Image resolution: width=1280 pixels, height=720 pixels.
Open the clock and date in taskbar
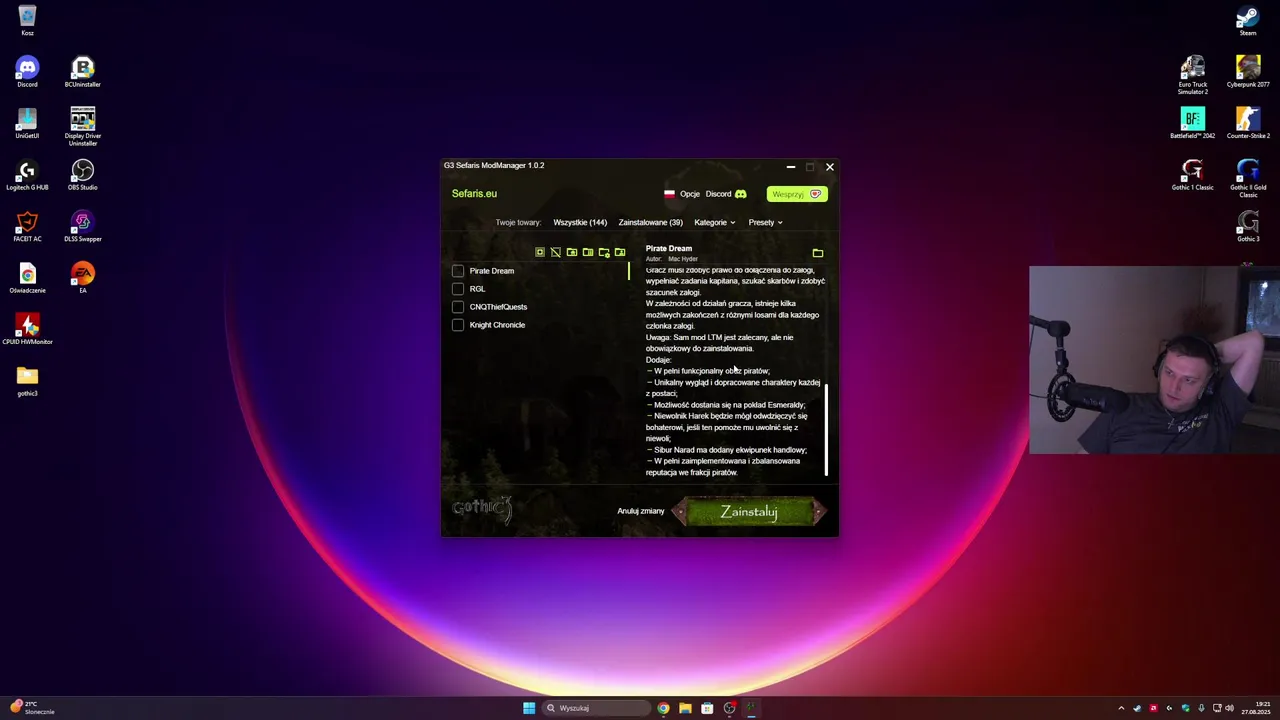pos(1255,708)
